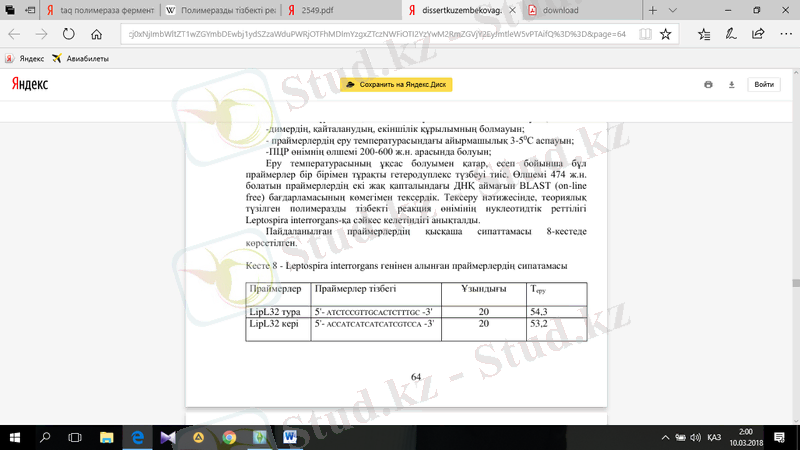Open Visual Studio from taskbar
Image resolution: width=800 pixels, height=450 pixels.
tap(168, 437)
